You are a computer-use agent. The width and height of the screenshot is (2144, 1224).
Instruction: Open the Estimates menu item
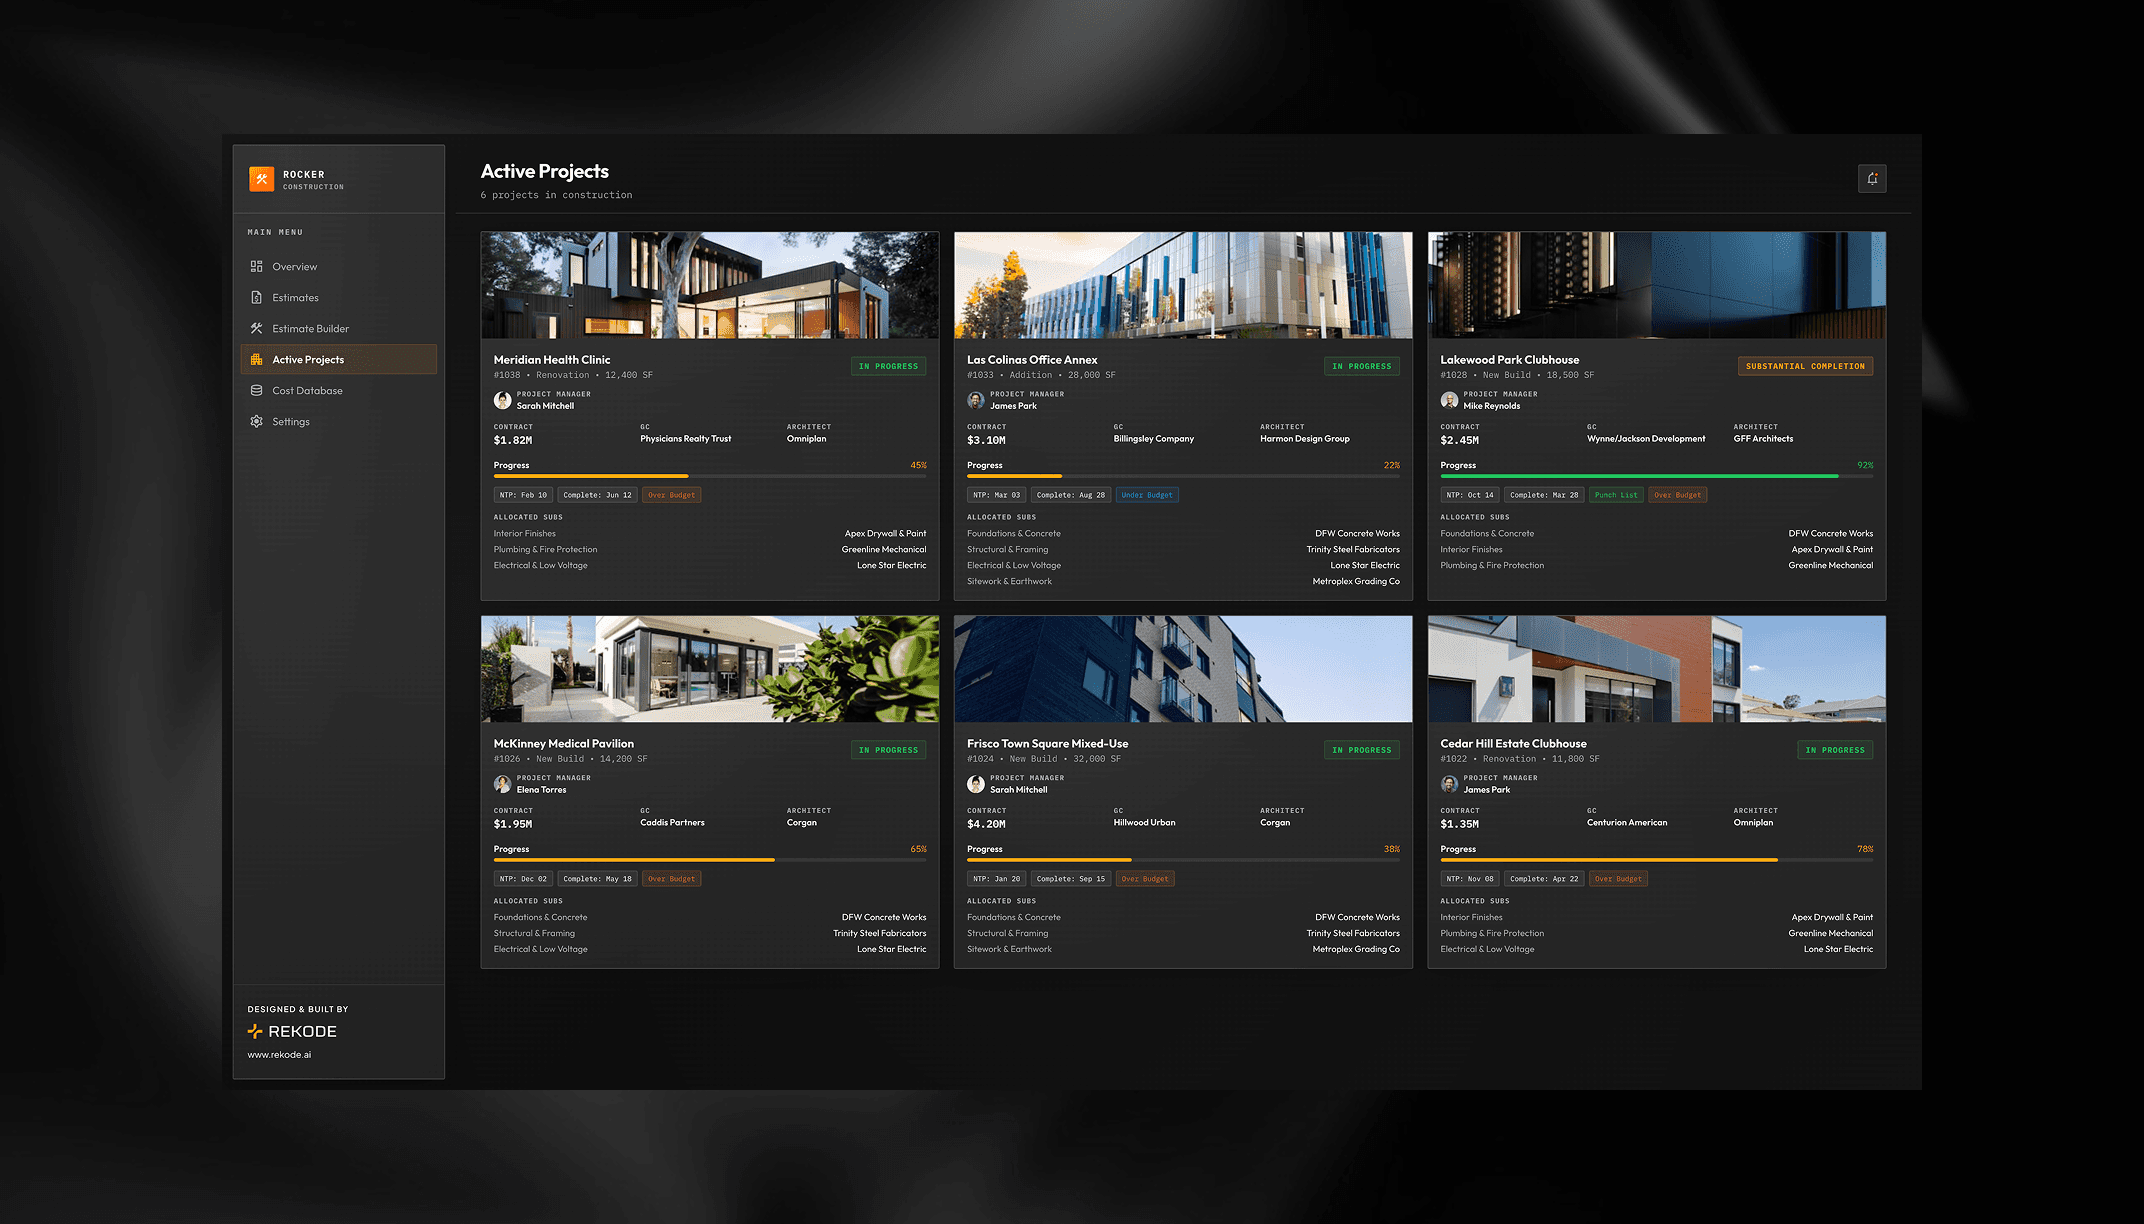pyautogui.click(x=295, y=298)
